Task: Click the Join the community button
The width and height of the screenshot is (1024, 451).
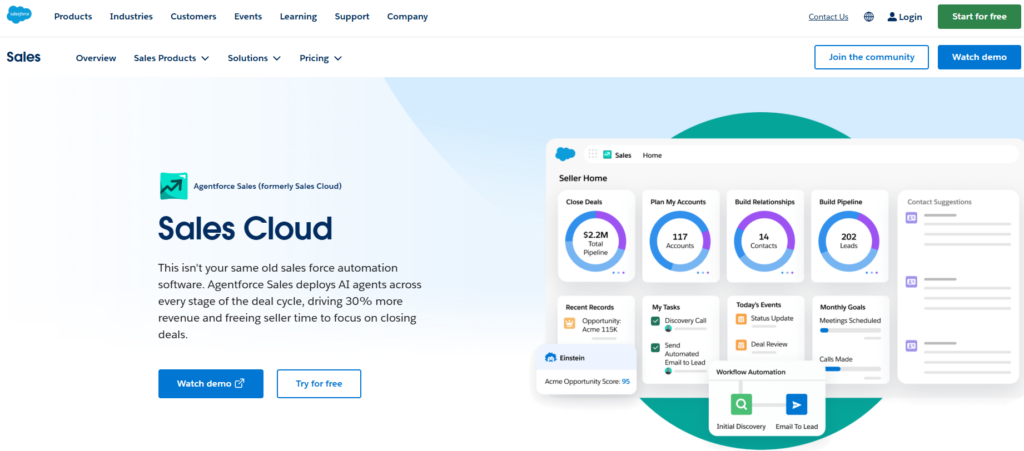Action: (x=871, y=57)
